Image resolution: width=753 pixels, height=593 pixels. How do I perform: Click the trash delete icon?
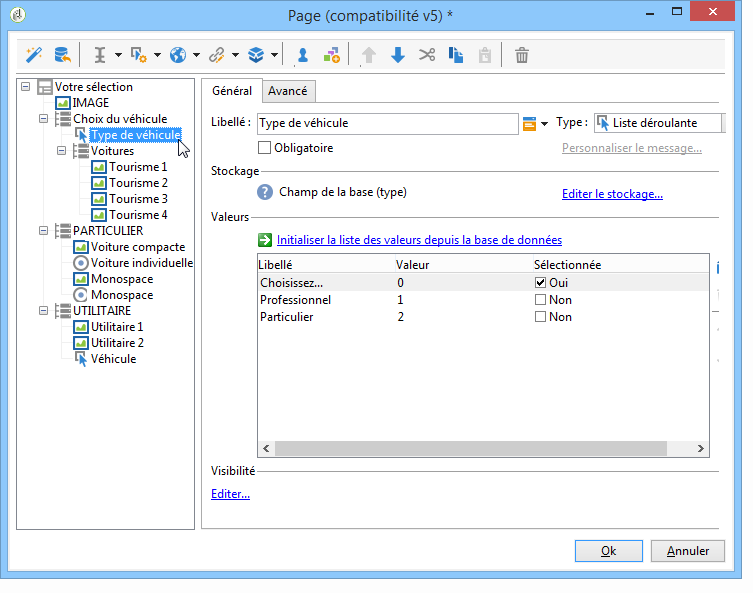coord(521,55)
